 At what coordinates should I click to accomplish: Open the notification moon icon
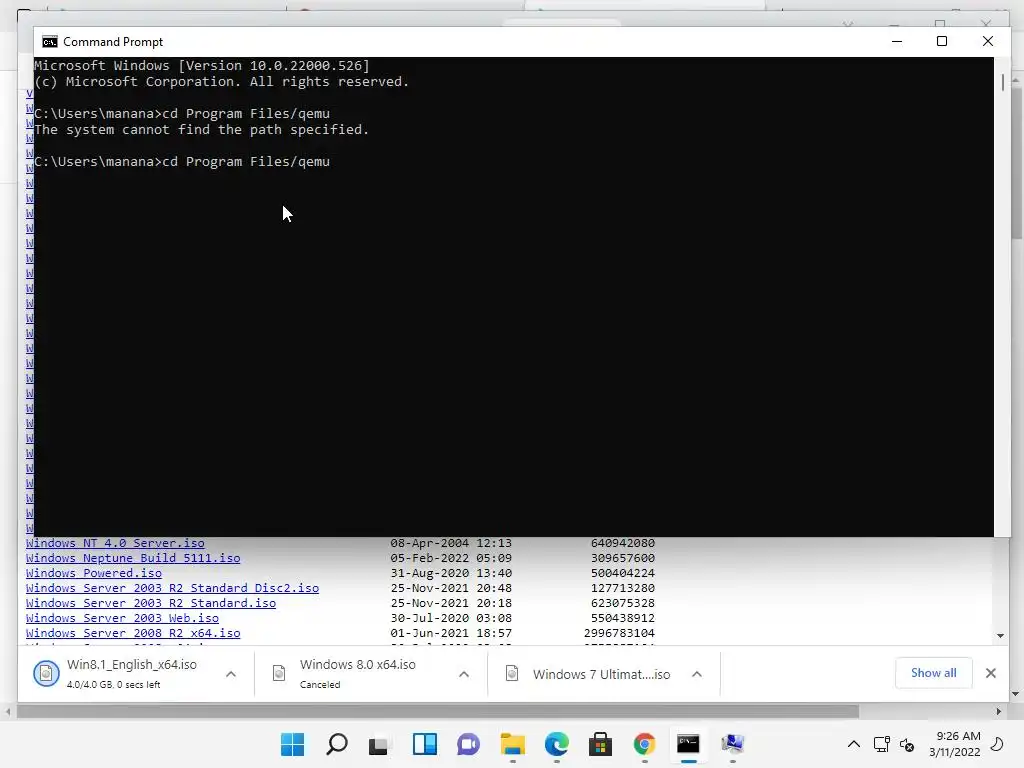pos(997,744)
